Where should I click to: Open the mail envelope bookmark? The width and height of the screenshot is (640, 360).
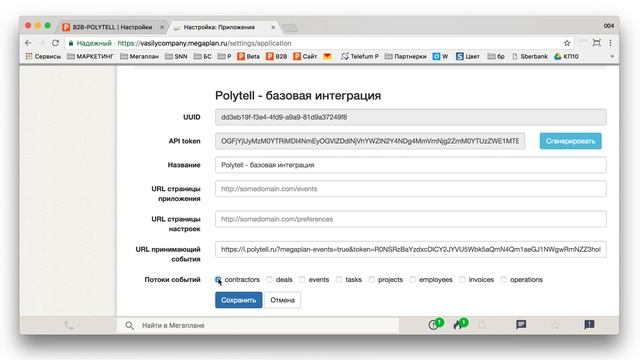pos(327,56)
